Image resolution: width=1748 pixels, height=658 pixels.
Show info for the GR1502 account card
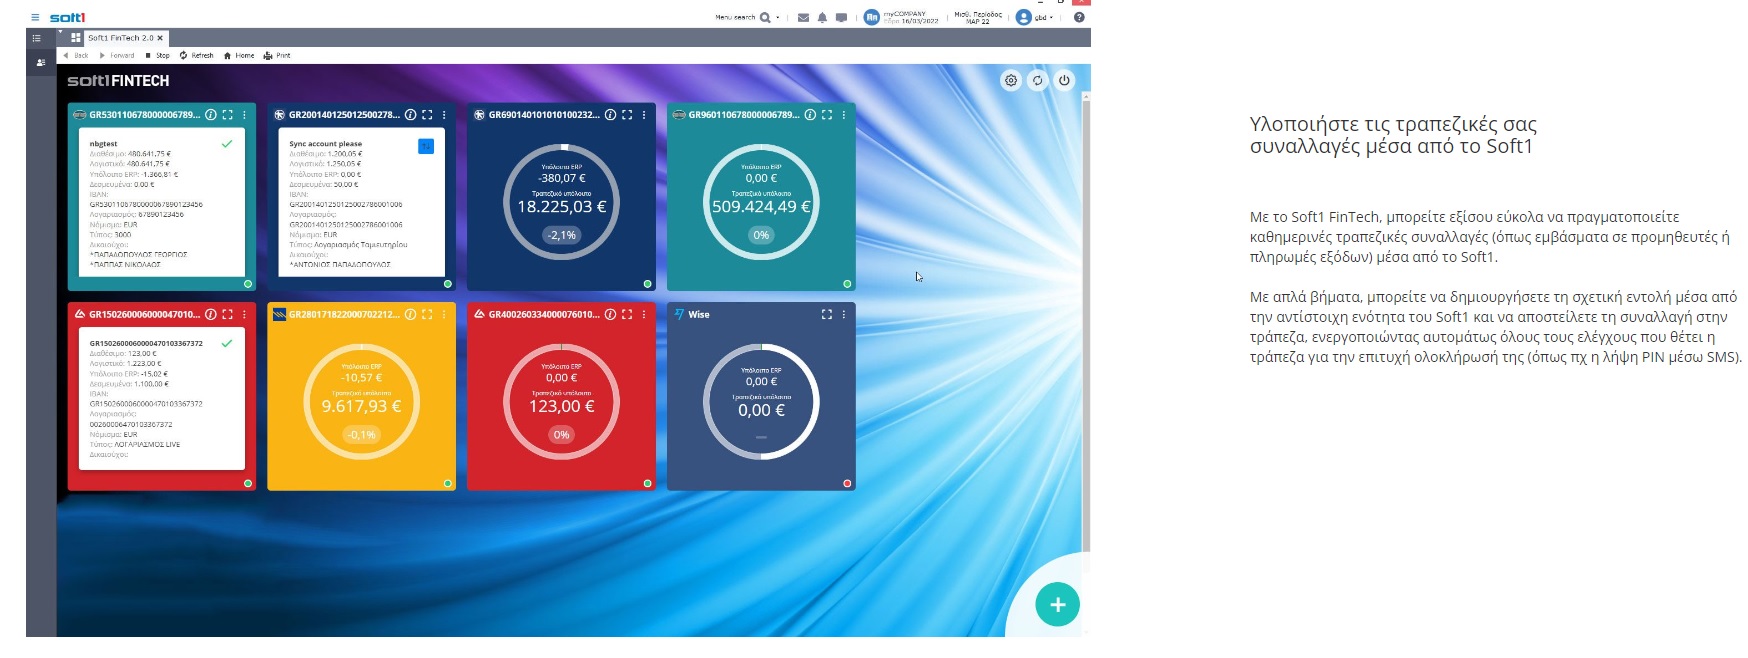(x=211, y=314)
